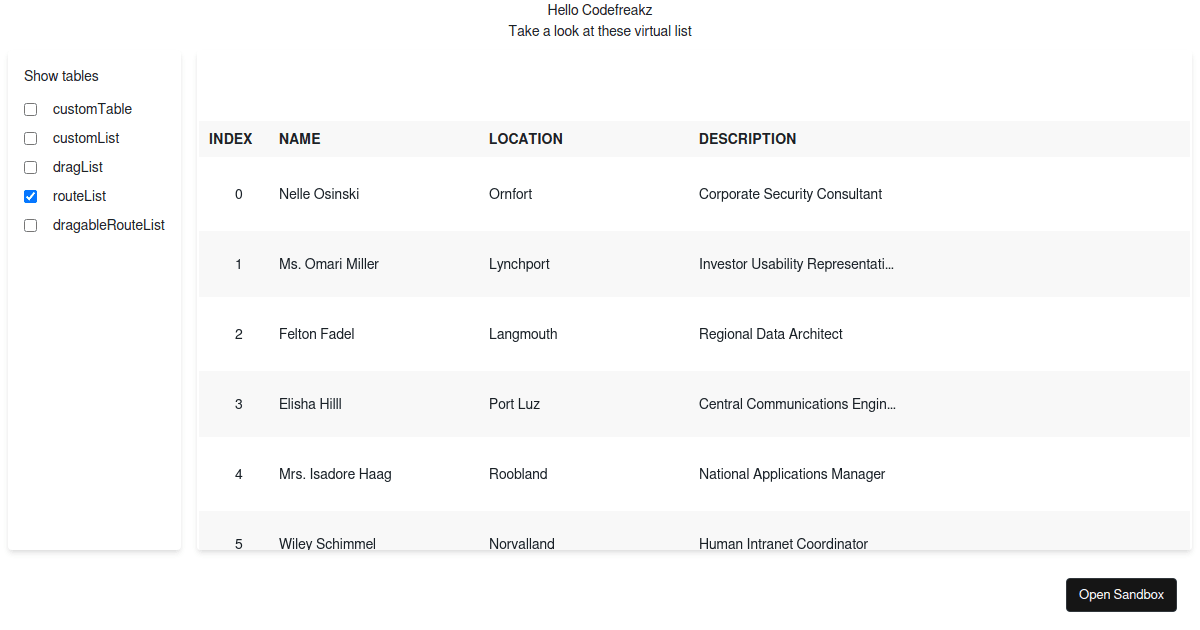Click the Port Luz location cell

pos(514,404)
